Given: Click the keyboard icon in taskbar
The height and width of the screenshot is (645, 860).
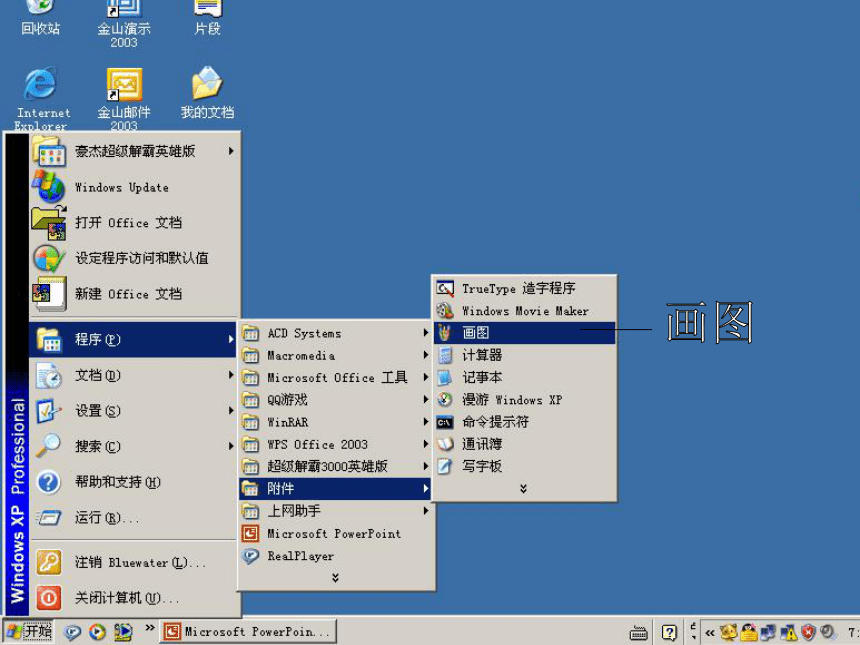Looking at the screenshot, I should point(638,632).
